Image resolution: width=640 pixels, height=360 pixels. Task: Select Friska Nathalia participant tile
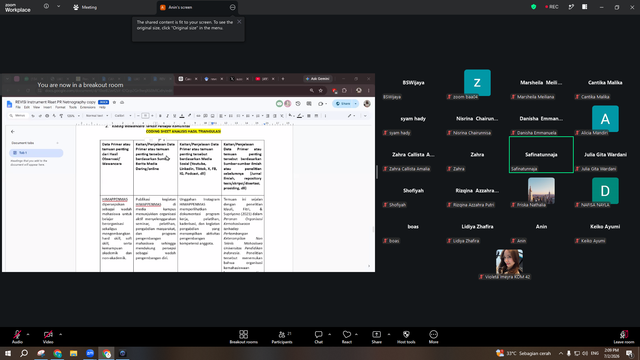[541, 191]
